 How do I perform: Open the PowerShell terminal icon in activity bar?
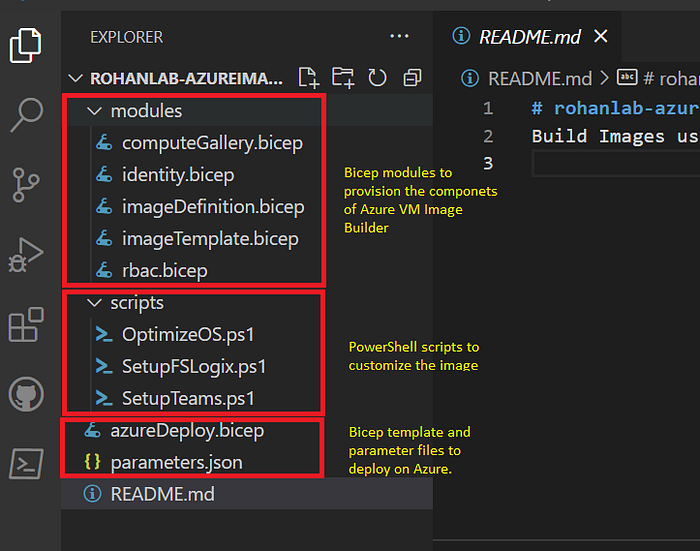click(x=26, y=464)
